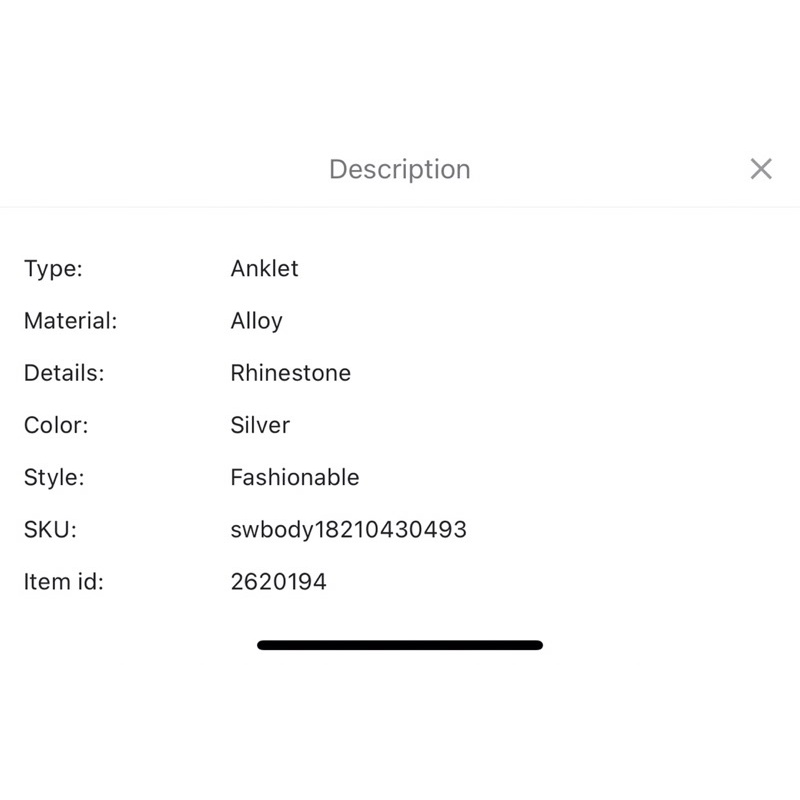Select the Details label
The width and height of the screenshot is (800, 800).
point(64,373)
